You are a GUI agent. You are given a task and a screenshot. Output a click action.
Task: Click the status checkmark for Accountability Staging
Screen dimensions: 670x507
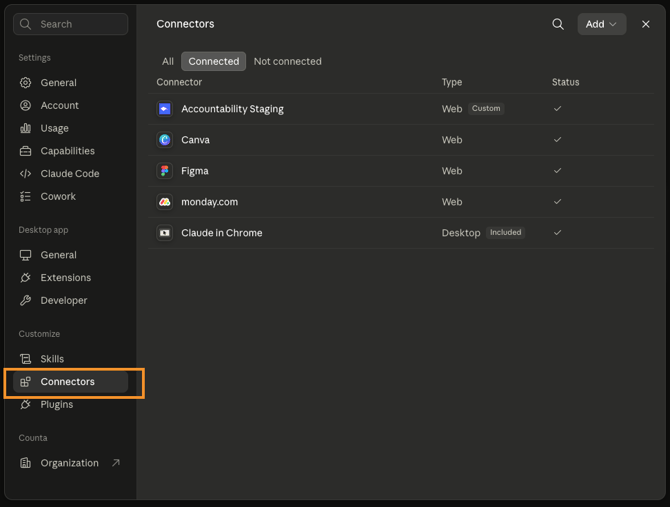pyautogui.click(x=557, y=108)
